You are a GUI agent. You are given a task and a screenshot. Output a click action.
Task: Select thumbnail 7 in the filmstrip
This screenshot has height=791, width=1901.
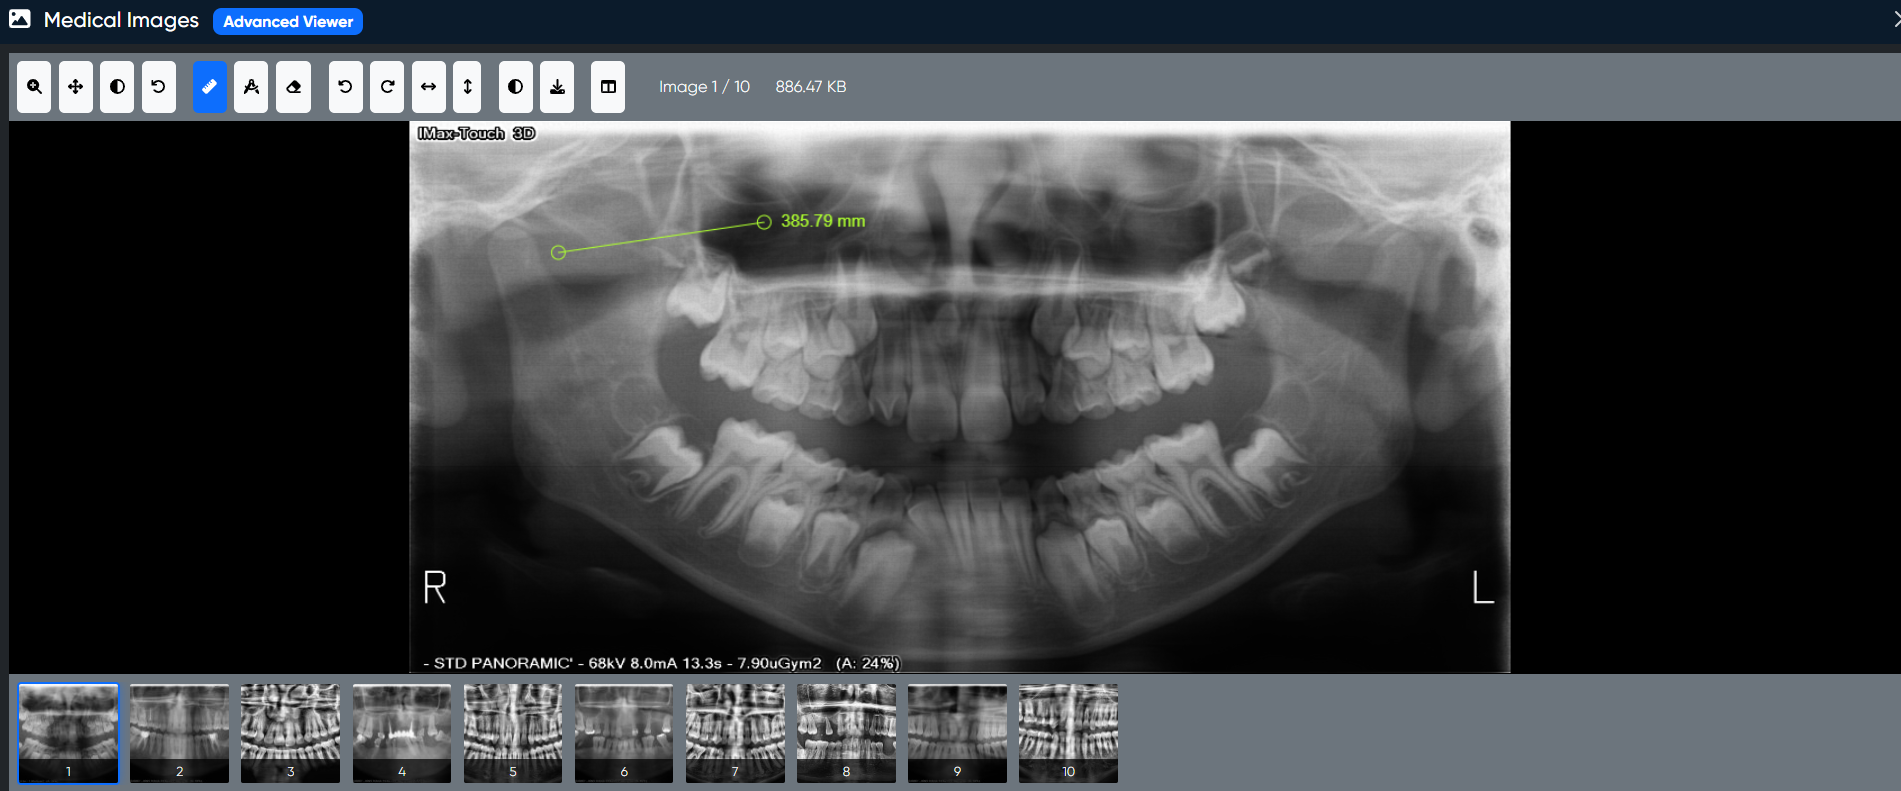click(x=735, y=732)
